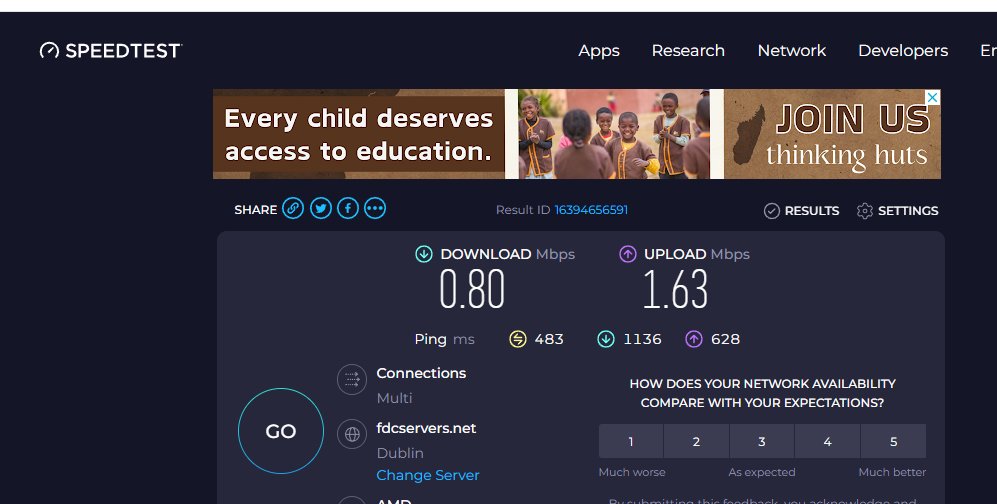This screenshot has width=997, height=504.
Task: Rate network availability as 5
Action: tap(893, 441)
